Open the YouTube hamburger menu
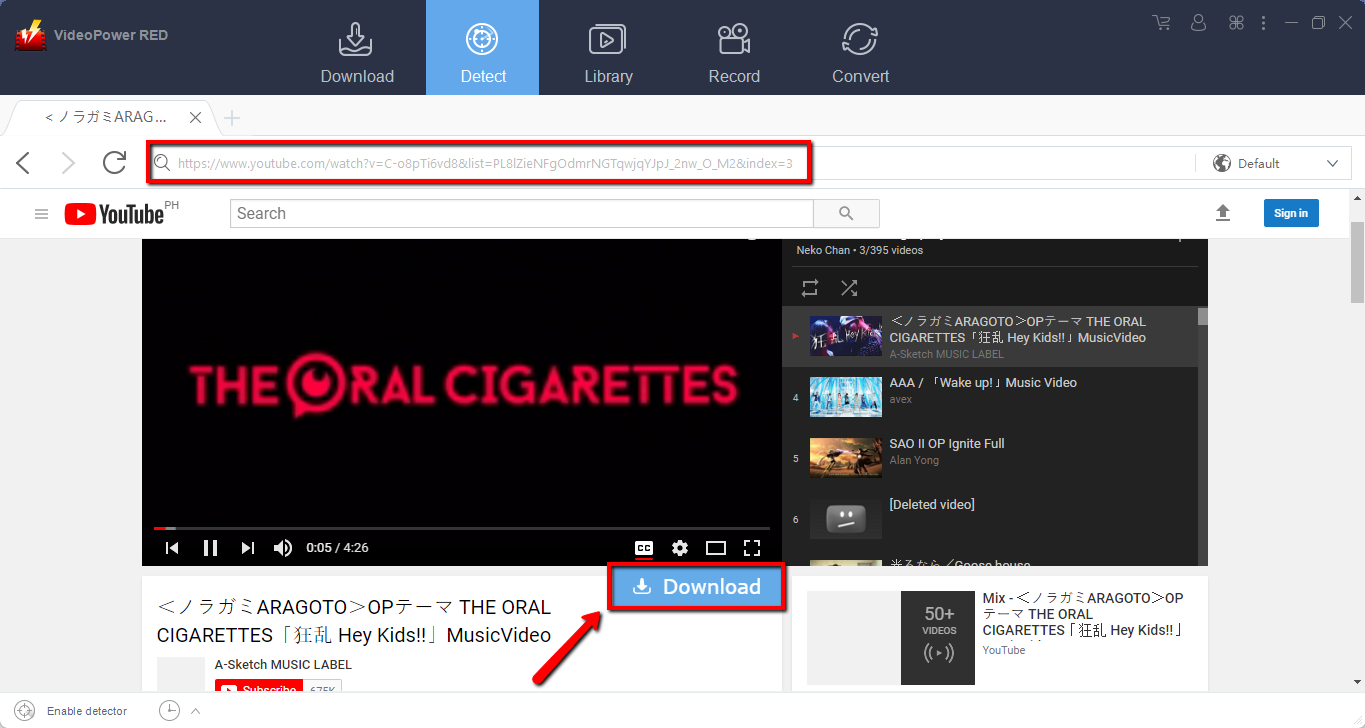Image resolution: width=1365 pixels, height=728 pixels. (x=41, y=213)
